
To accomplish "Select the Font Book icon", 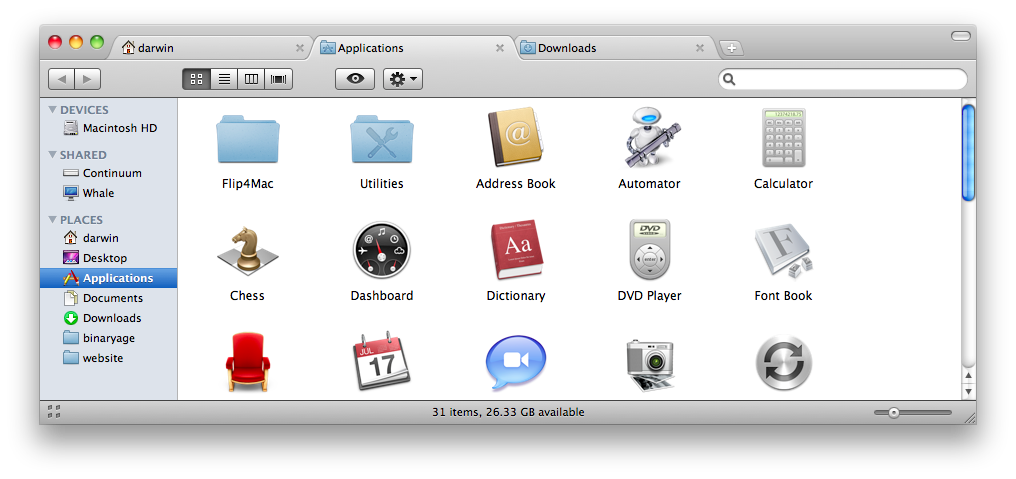I will pyautogui.click(x=783, y=251).
